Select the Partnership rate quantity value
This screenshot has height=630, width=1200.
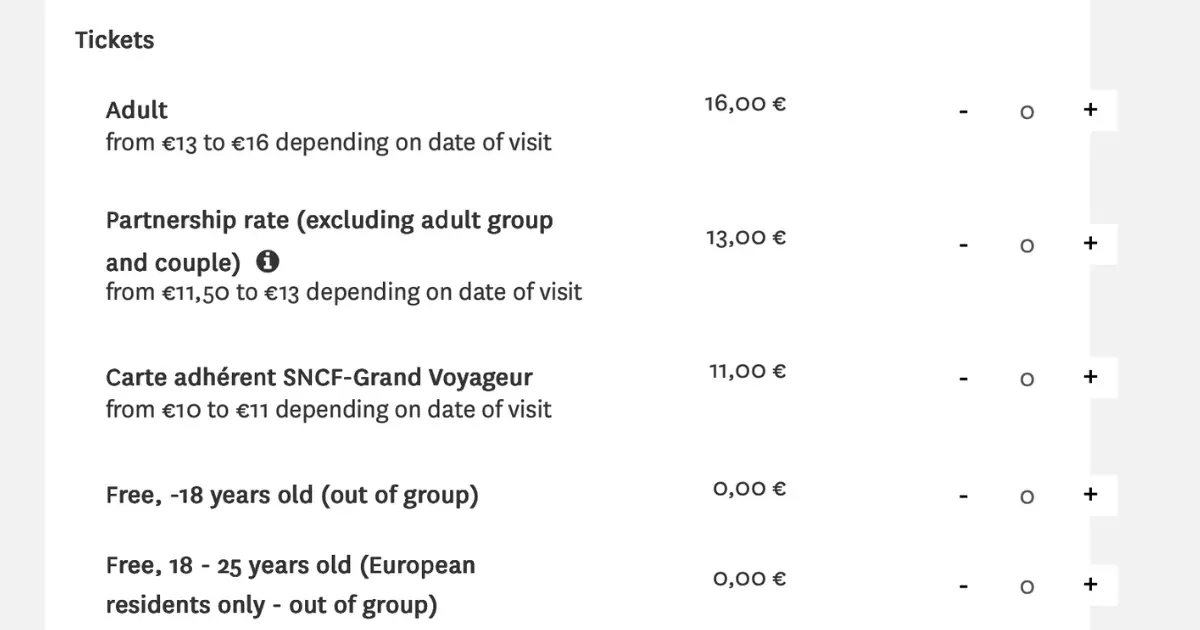pyautogui.click(x=1027, y=245)
